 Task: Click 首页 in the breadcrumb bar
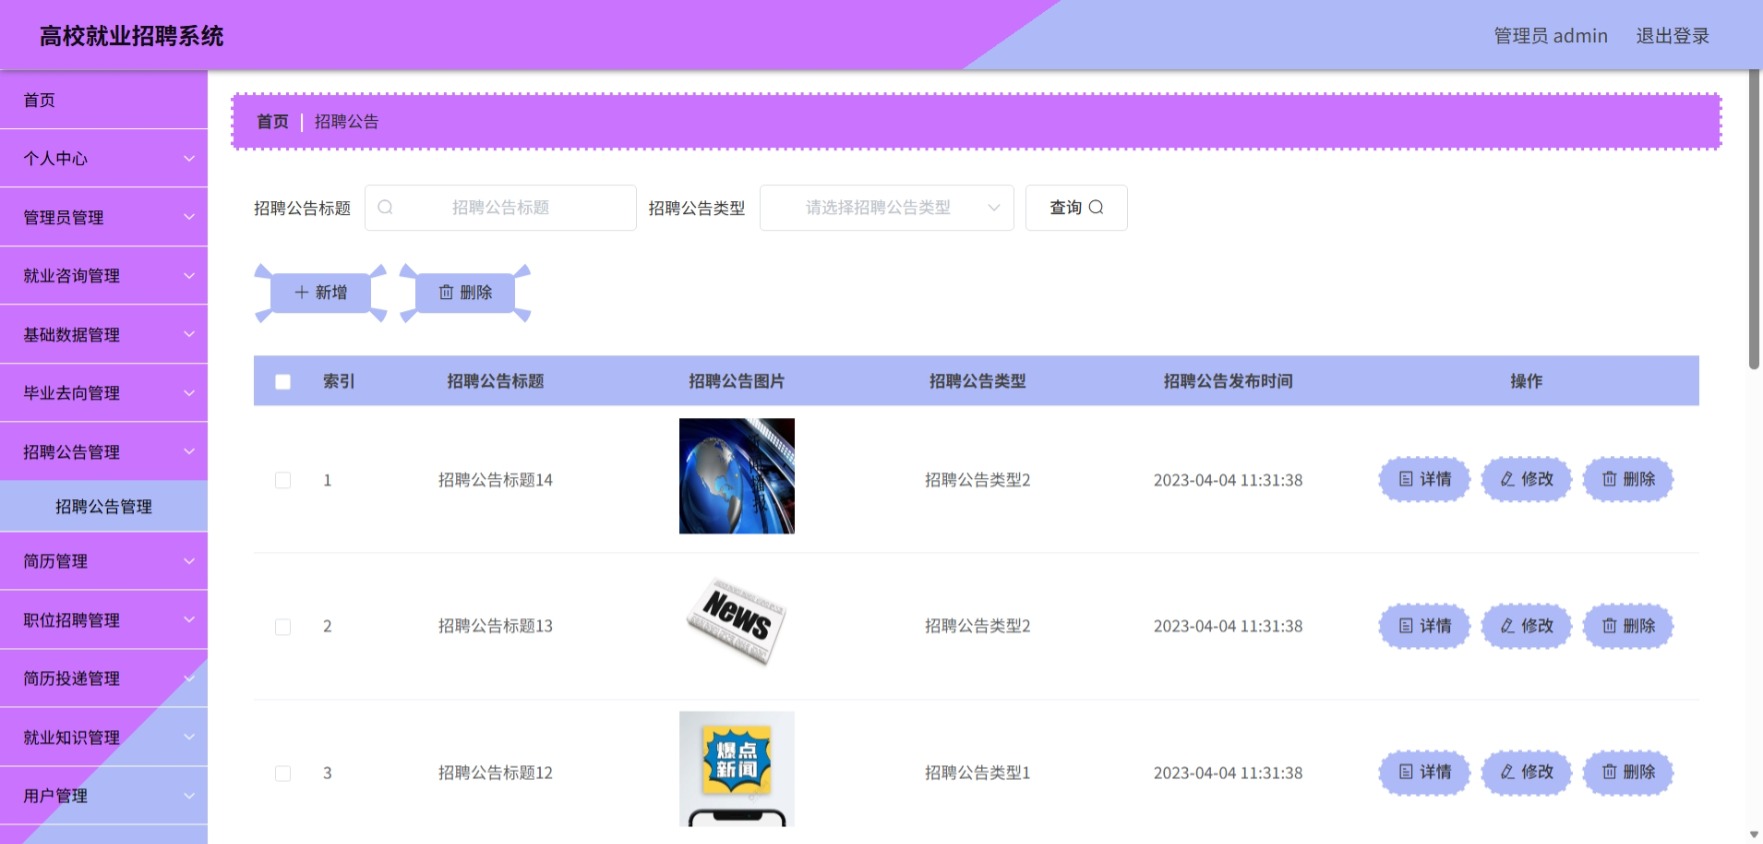272,121
